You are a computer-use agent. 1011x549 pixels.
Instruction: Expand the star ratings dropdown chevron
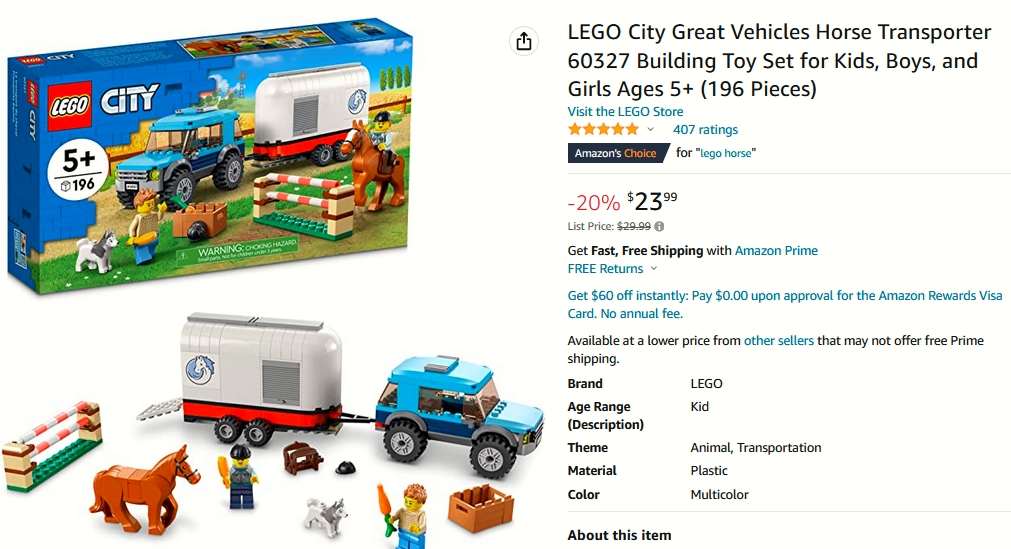pyautogui.click(x=651, y=129)
